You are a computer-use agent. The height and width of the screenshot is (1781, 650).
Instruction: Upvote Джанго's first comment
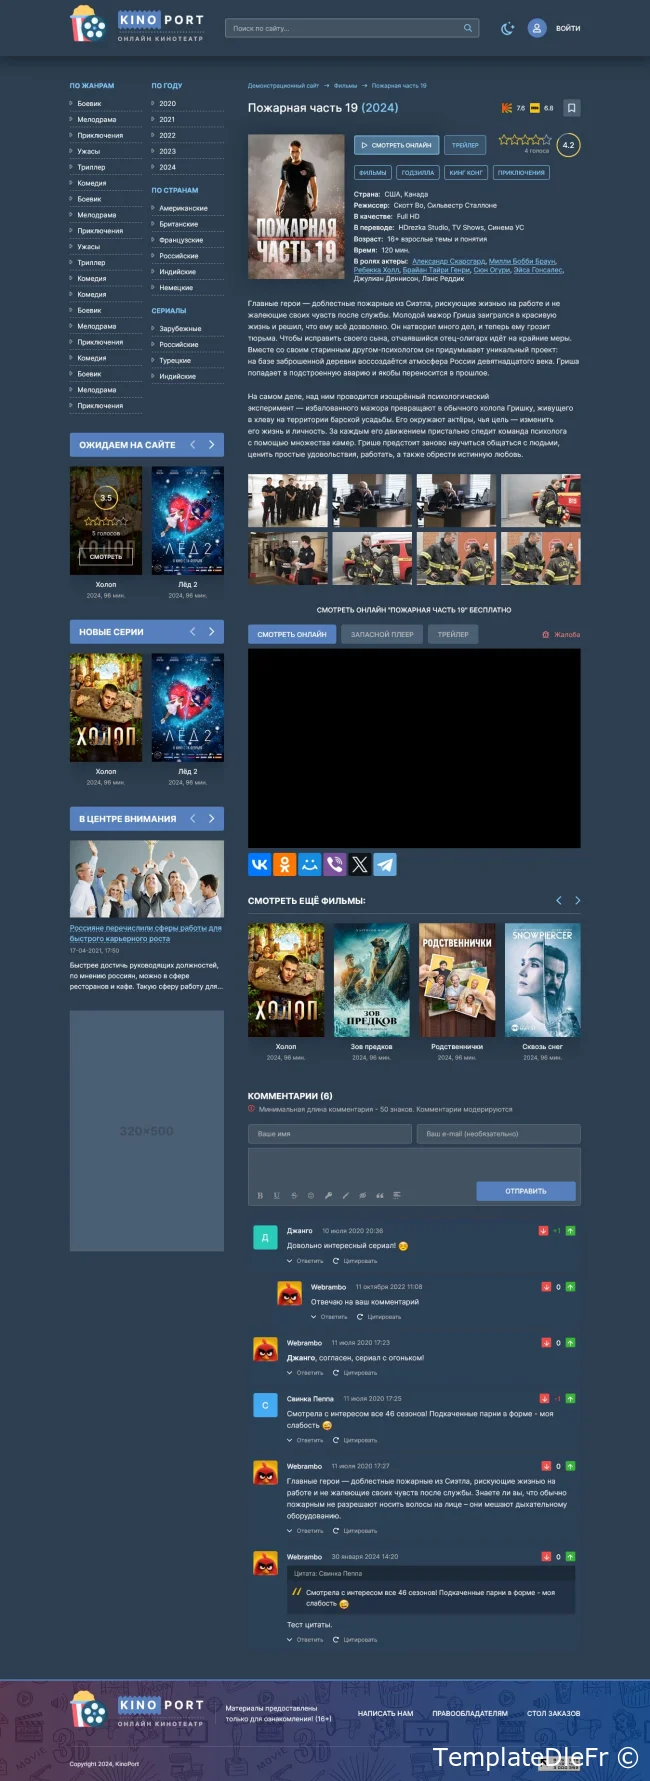(x=570, y=1231)
